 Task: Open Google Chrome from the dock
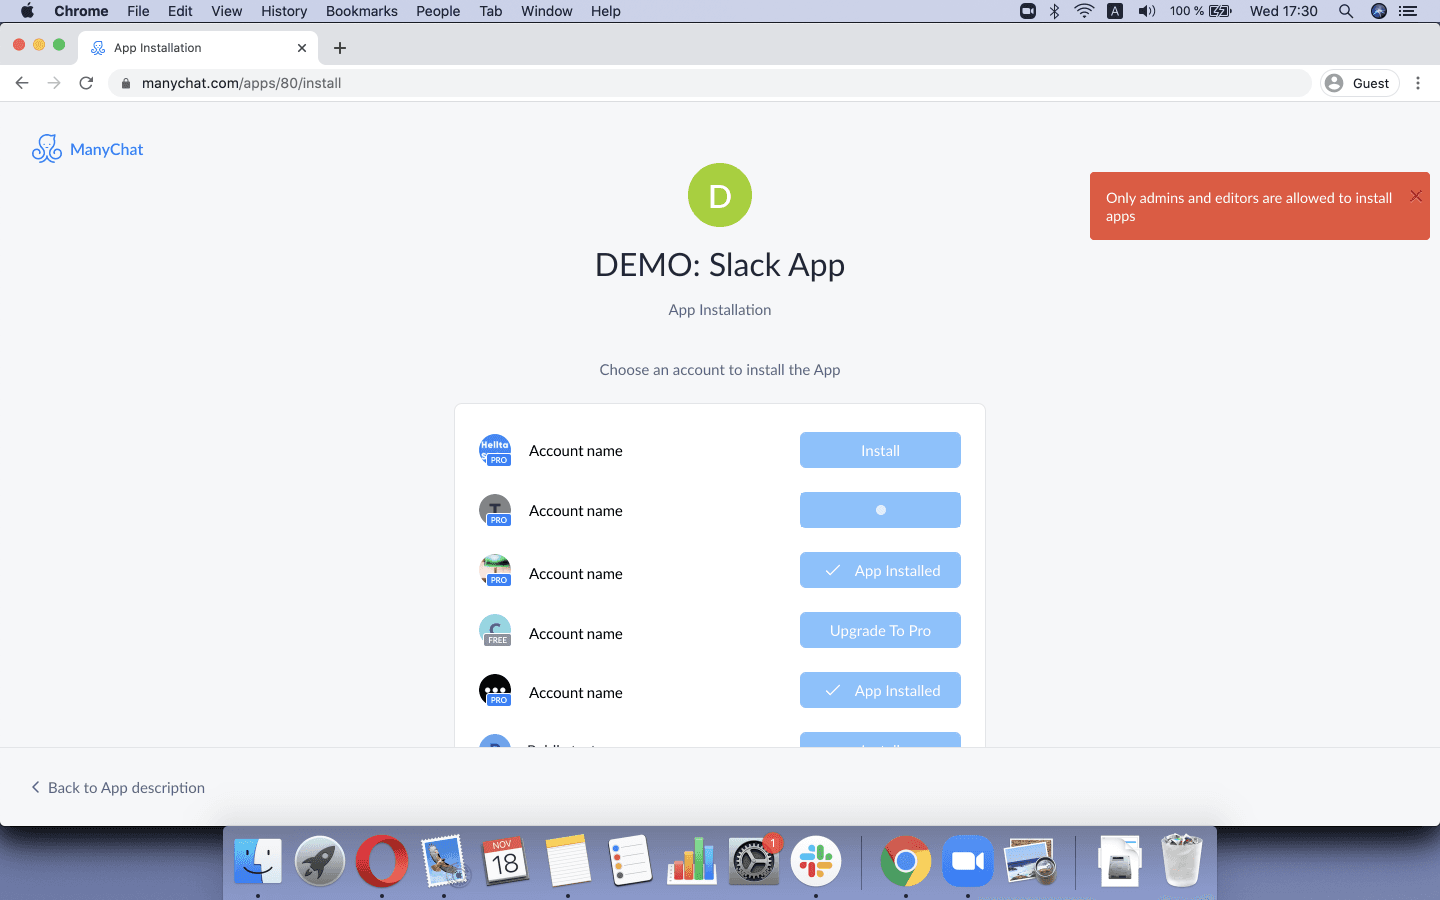[906, 861]
